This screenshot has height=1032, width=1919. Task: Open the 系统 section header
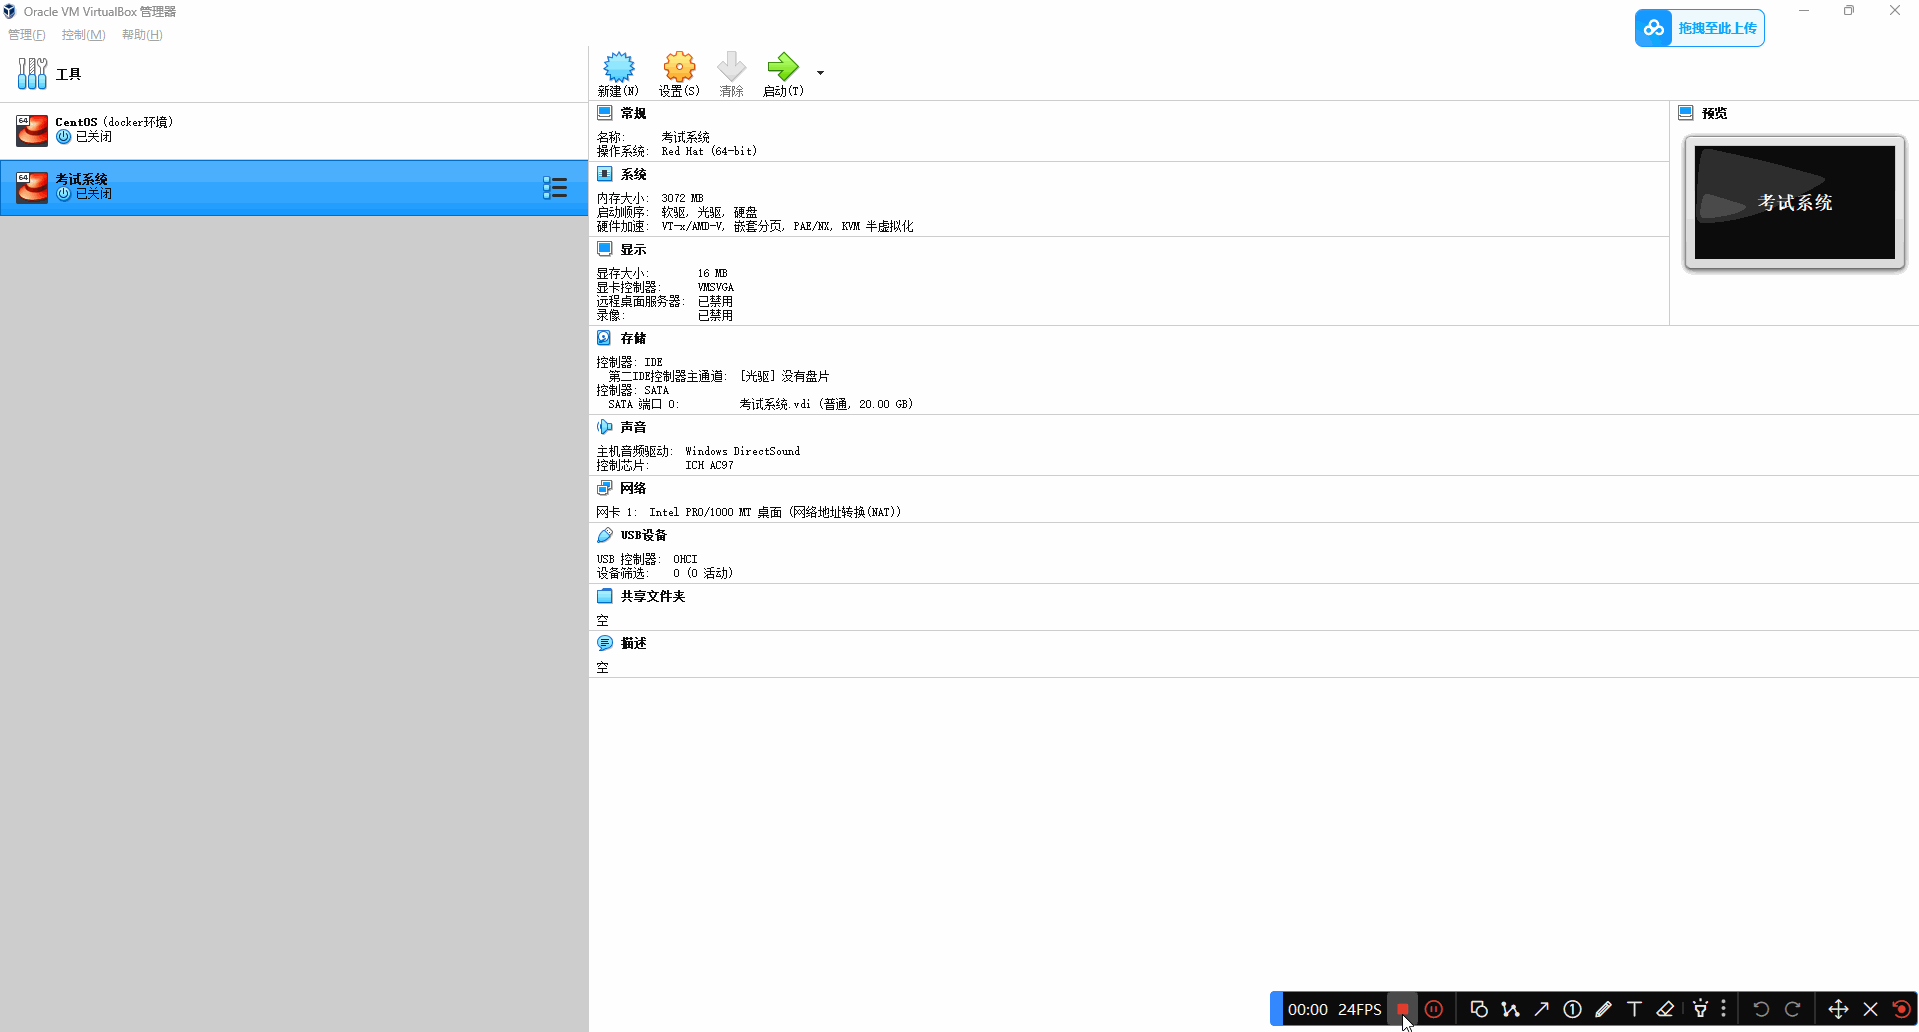pos(633,175)
